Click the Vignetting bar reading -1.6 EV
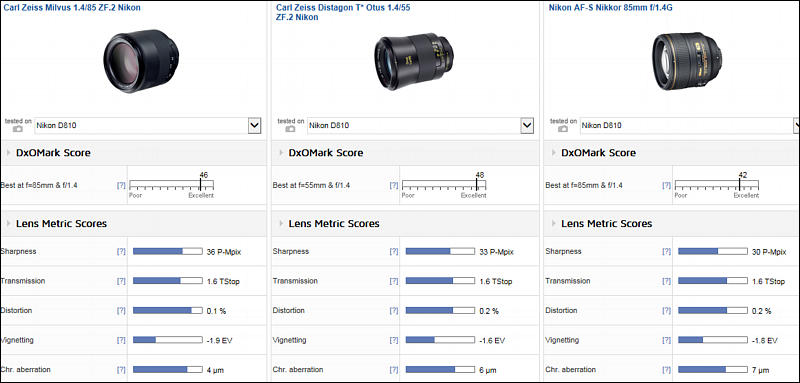 [440, 340]
